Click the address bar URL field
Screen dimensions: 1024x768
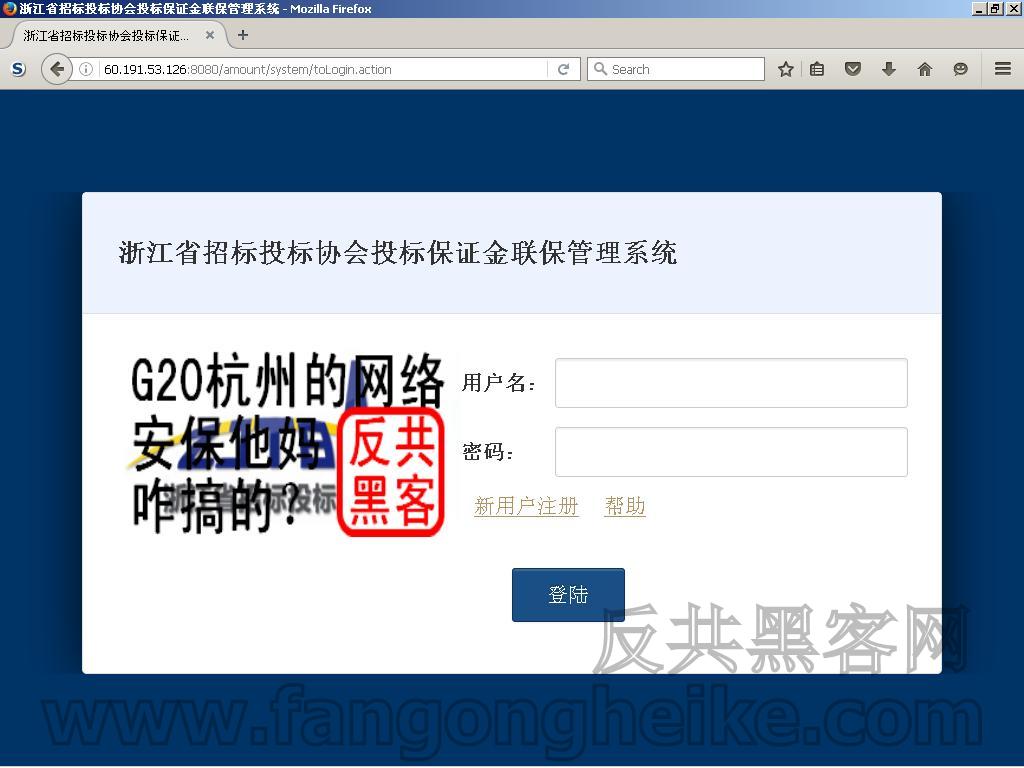coord(323,69)
